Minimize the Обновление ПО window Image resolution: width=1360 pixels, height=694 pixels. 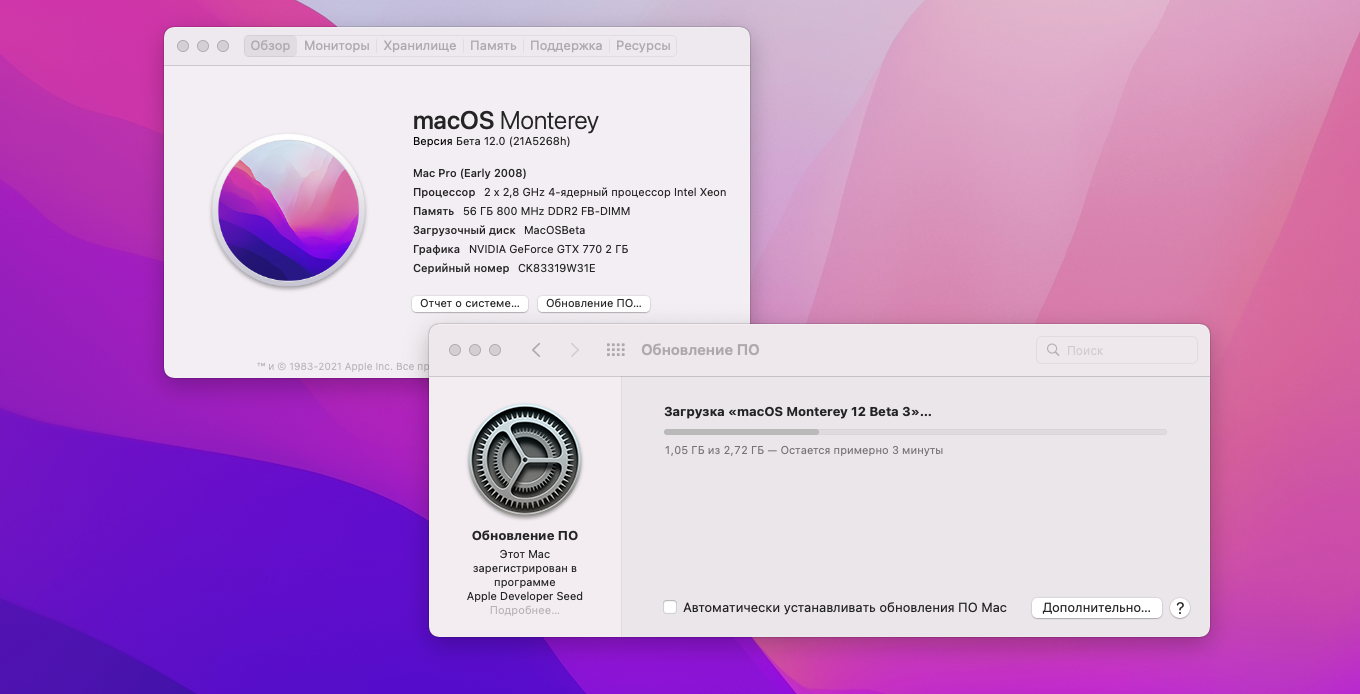click(475, 350)
